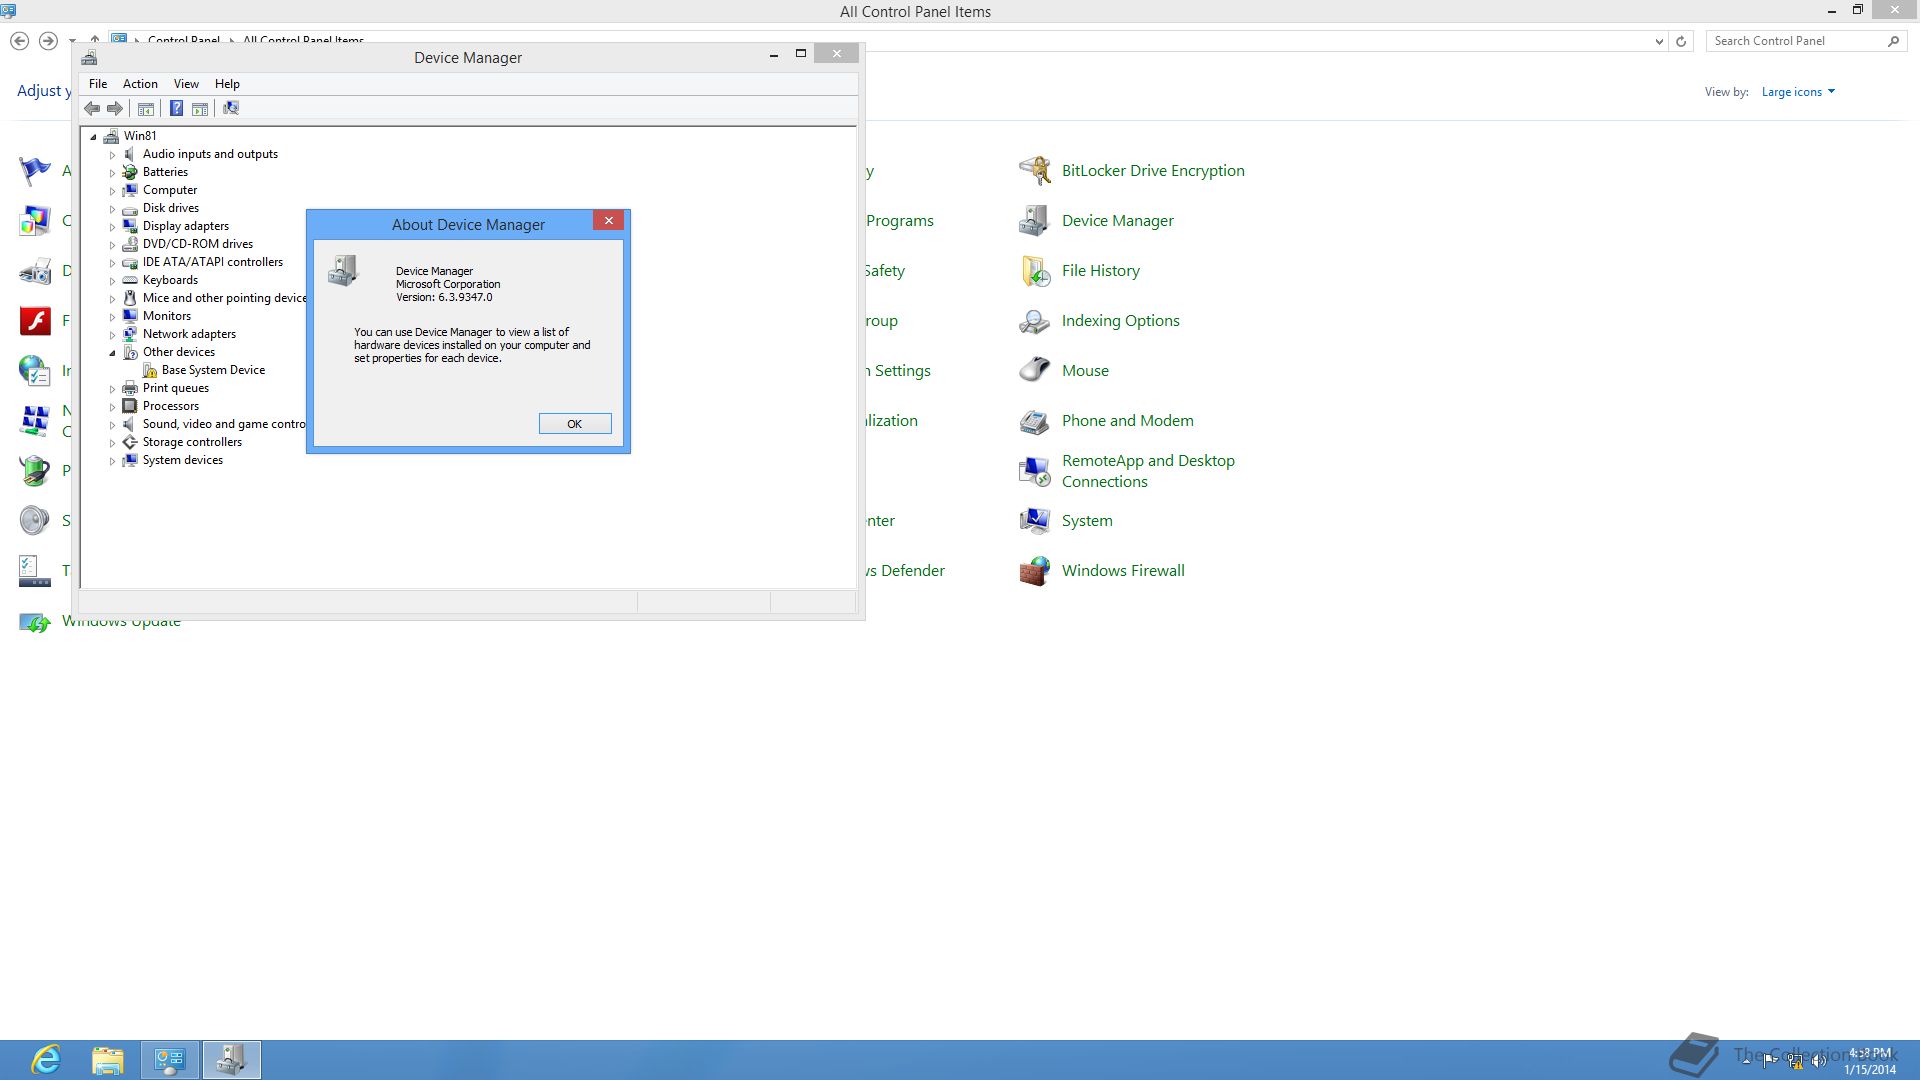
Task: Expand the Processors category arrow
Action: [x=113, y=407]
